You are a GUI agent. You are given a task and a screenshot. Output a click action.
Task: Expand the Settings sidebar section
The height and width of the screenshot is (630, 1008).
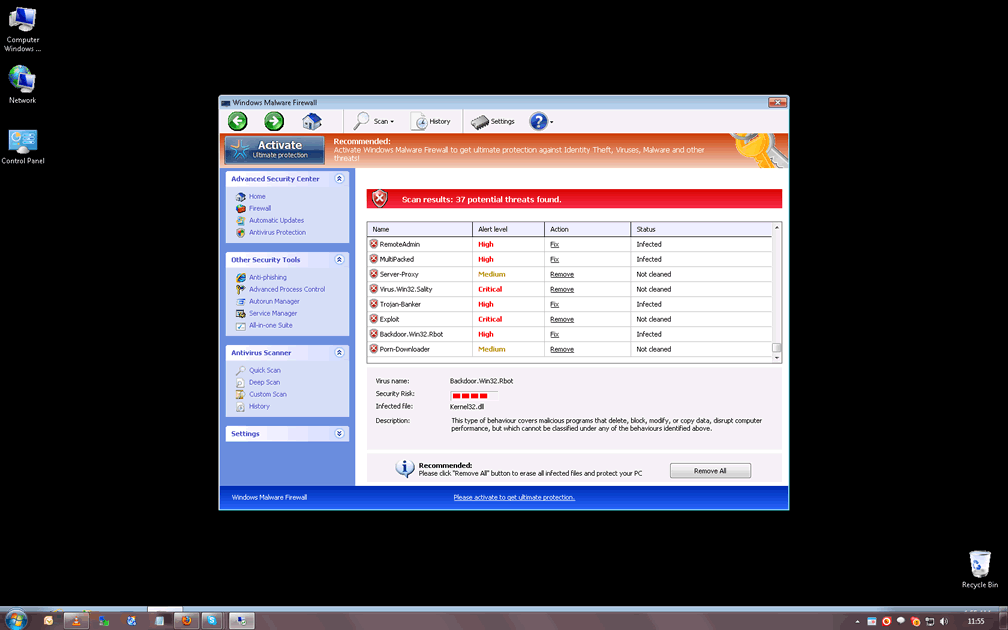click(x=340, y=434)
